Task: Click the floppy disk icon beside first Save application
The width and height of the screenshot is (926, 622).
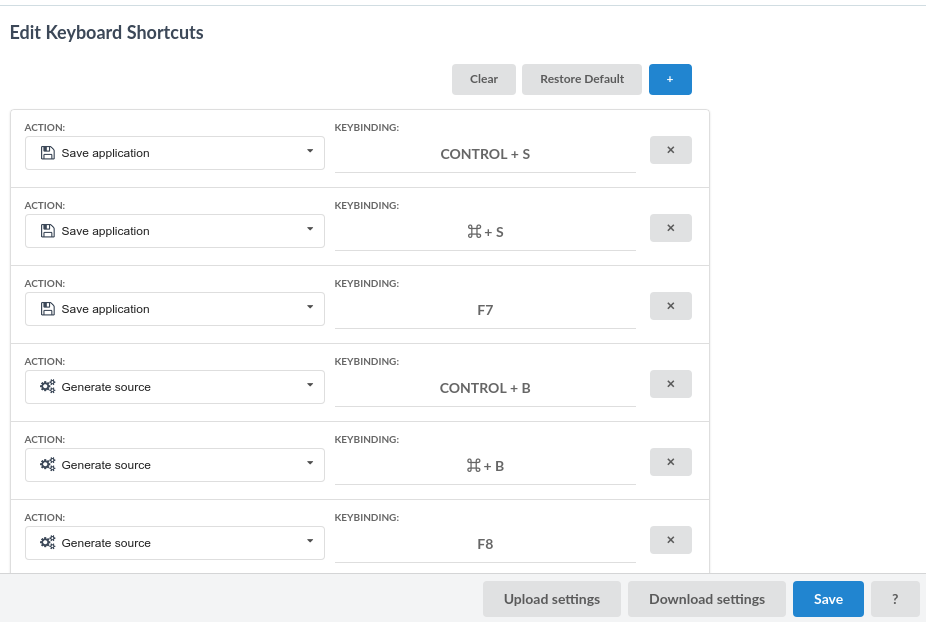Action: (47, 153)
